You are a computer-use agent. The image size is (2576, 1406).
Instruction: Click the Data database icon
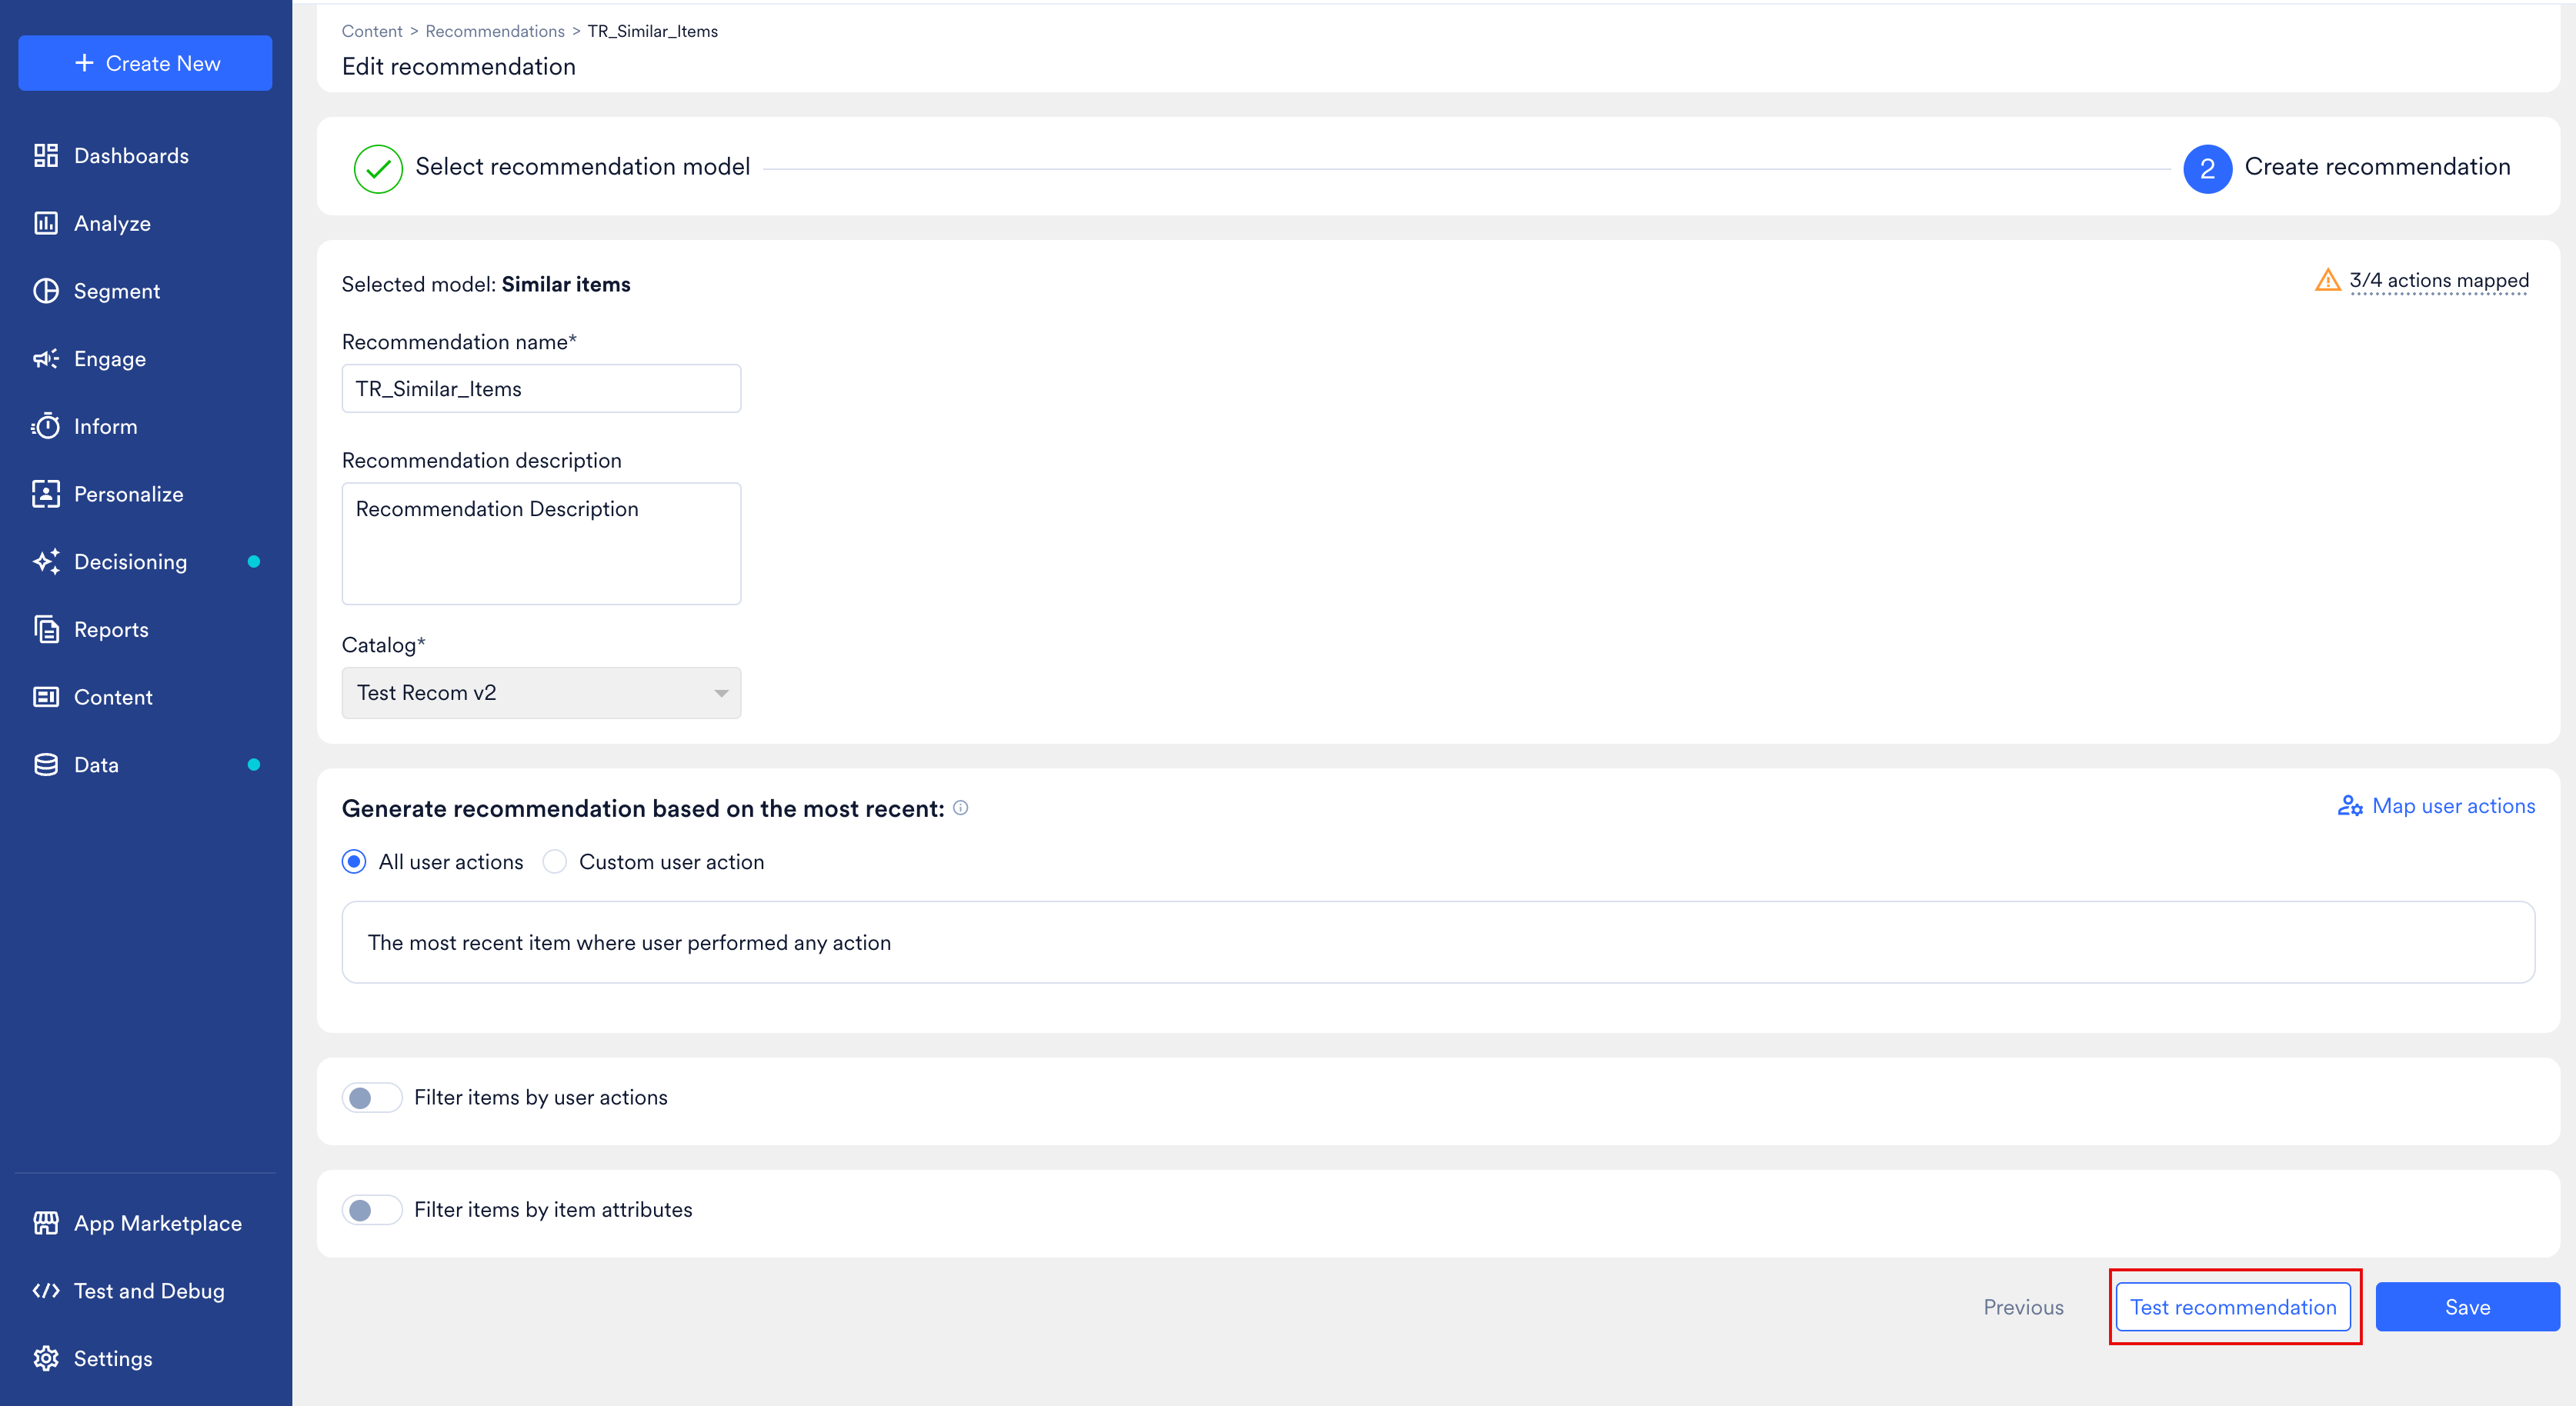pos(46,764)
